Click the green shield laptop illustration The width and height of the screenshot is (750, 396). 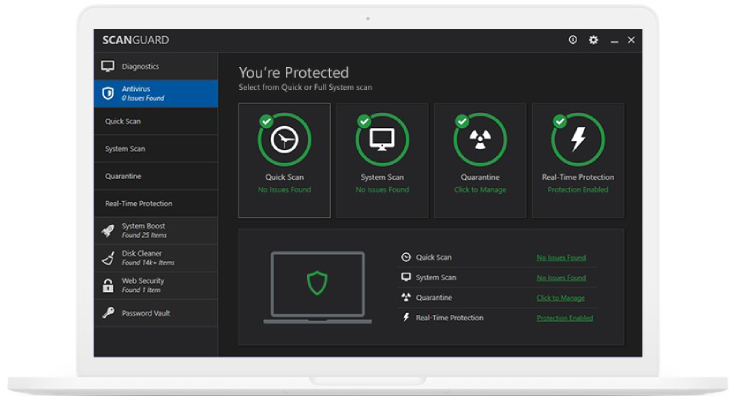pos(317,287)
